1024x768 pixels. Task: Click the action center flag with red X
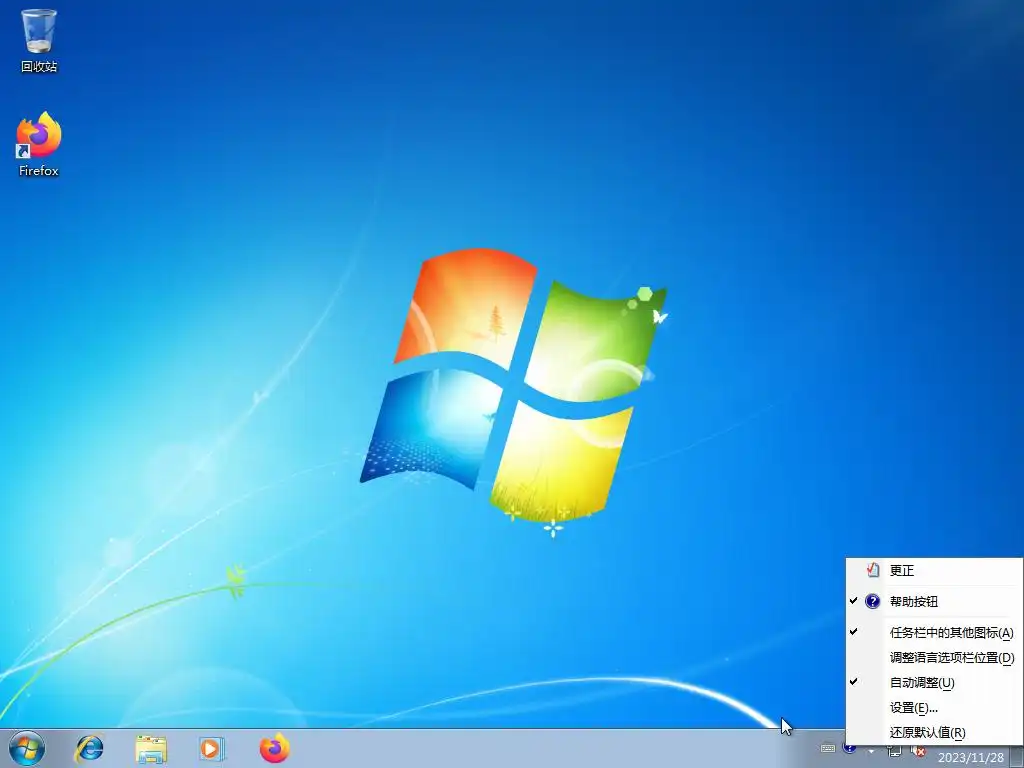click(918, 752)
